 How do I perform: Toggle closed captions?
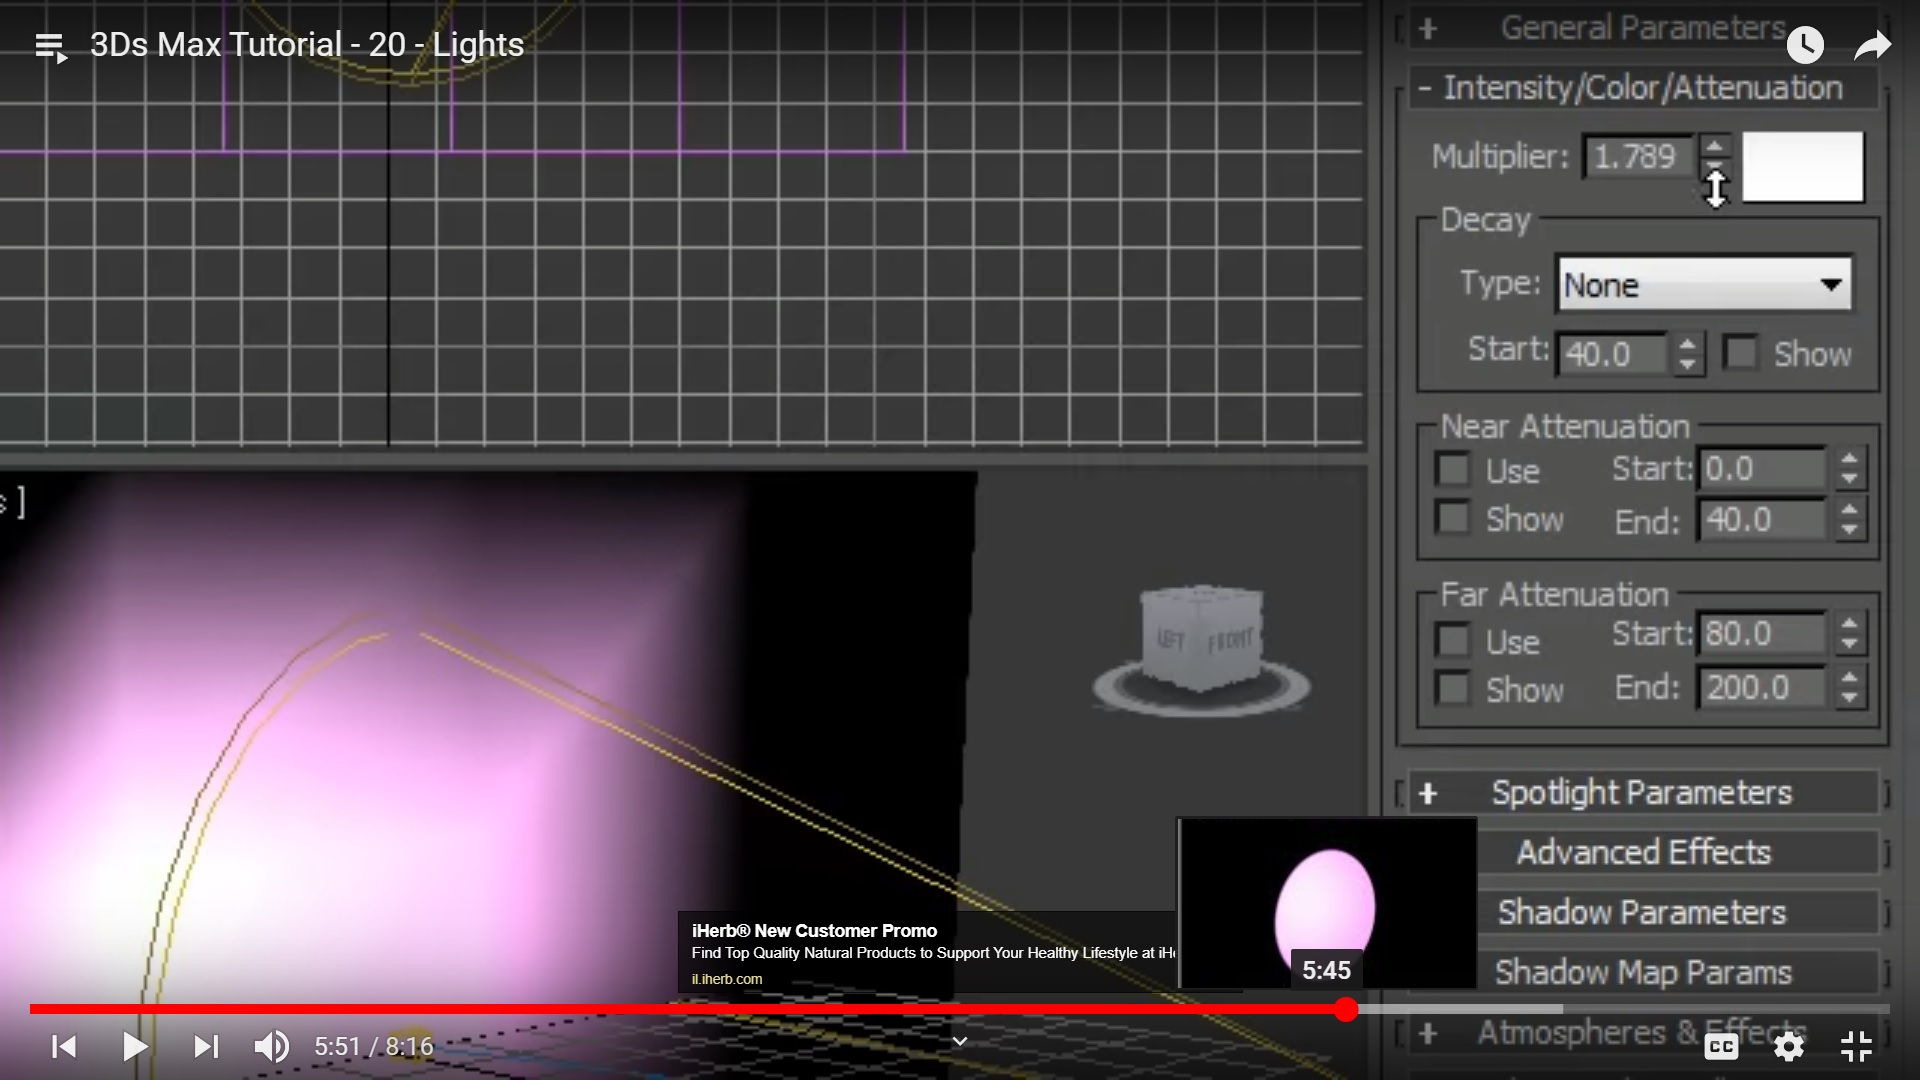coord(1721,1047)
